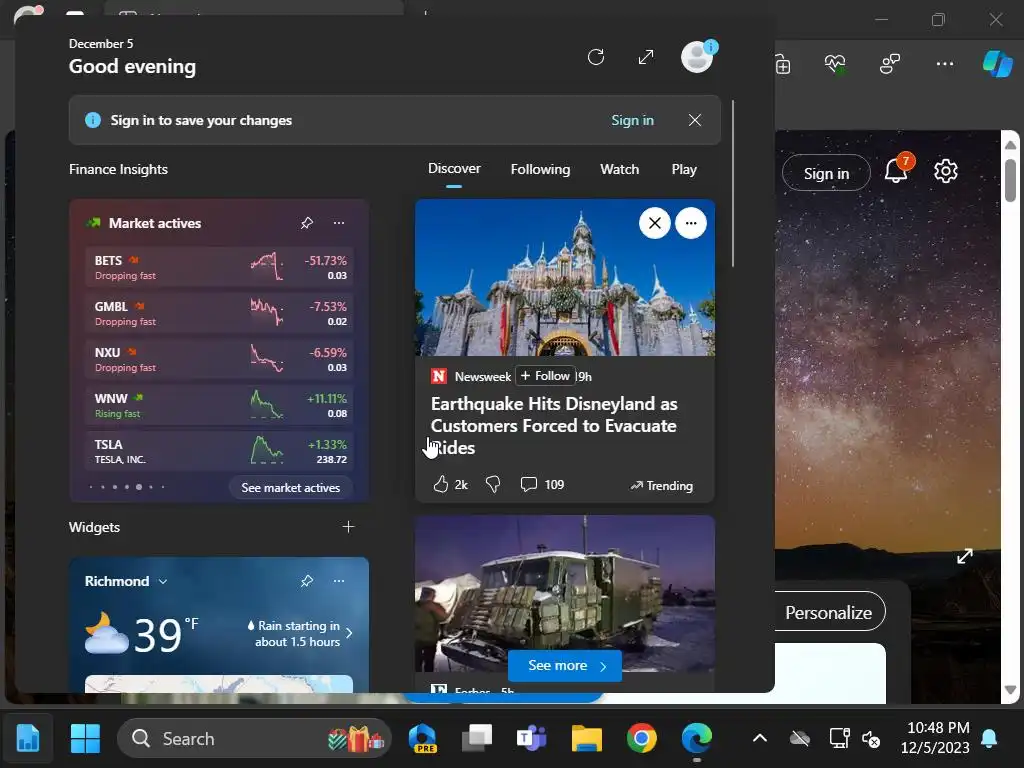Pin the Richmond weather widget

tap(307, 581)
